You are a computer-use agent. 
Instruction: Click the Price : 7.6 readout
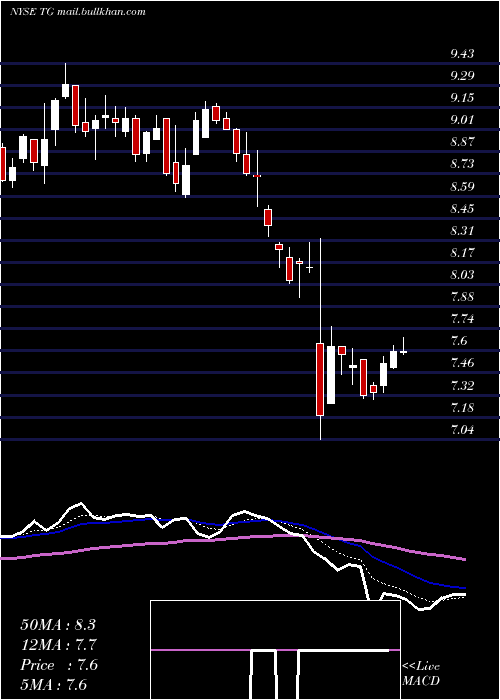(x=59, y=665)
